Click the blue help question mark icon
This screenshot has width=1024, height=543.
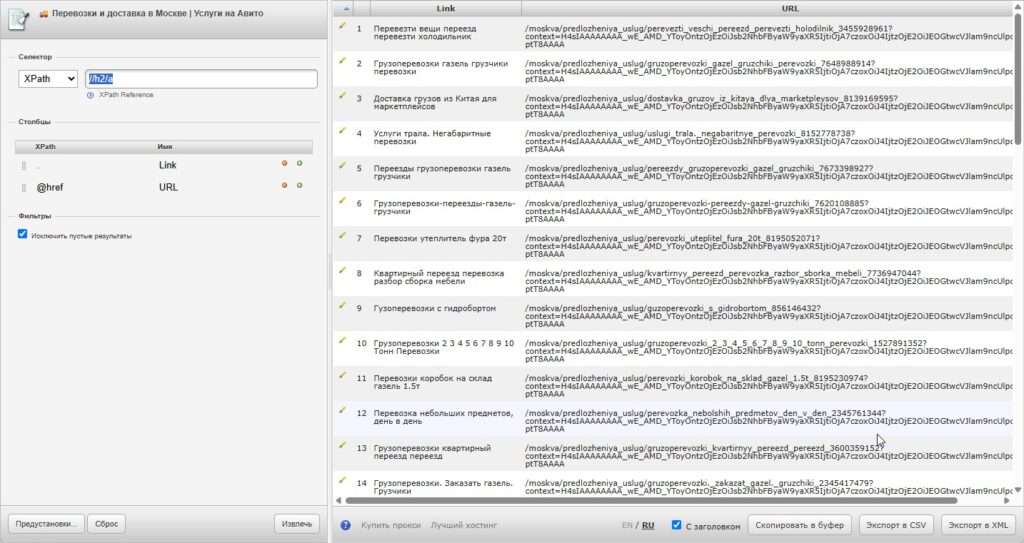(345, 525)
